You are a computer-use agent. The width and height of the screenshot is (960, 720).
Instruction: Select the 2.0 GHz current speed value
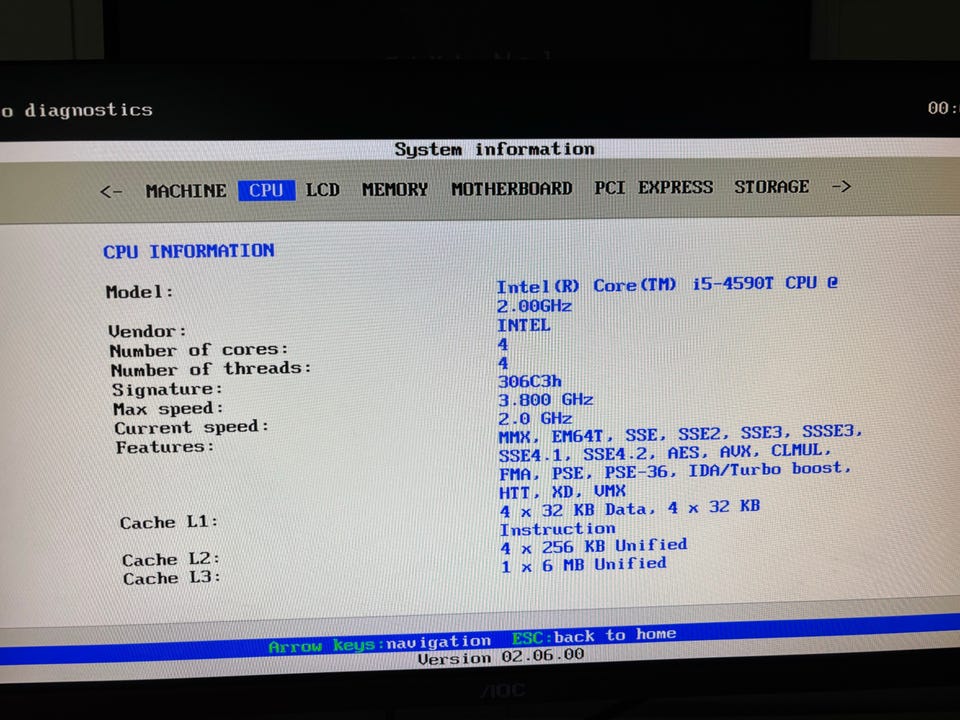535,418
